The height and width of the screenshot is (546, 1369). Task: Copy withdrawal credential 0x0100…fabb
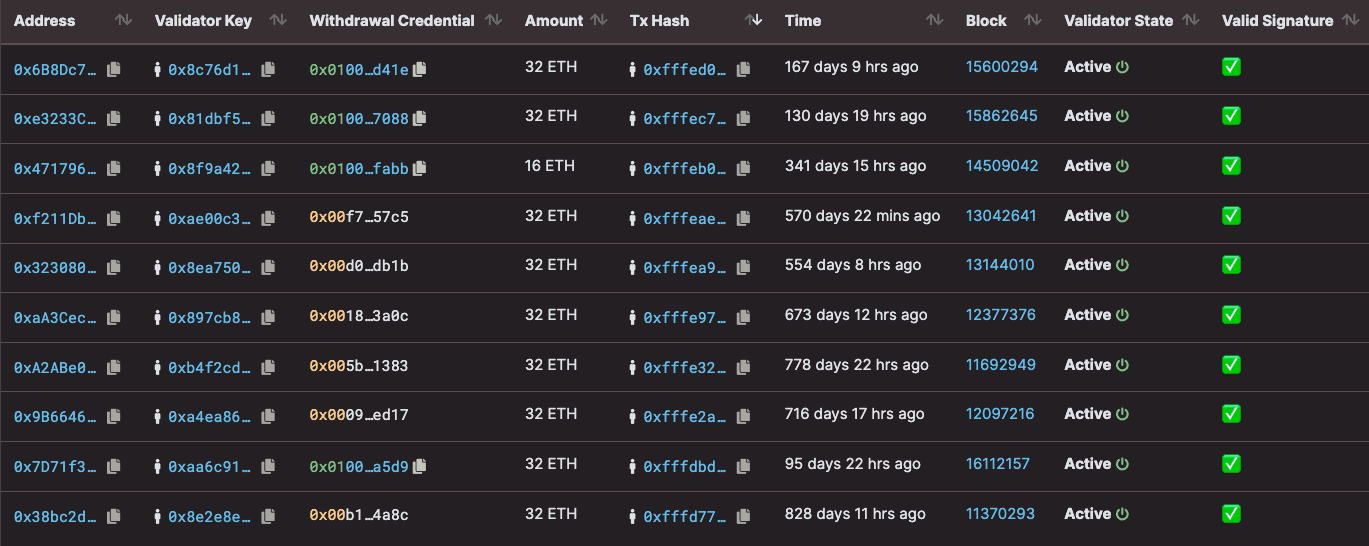[419, 168]
